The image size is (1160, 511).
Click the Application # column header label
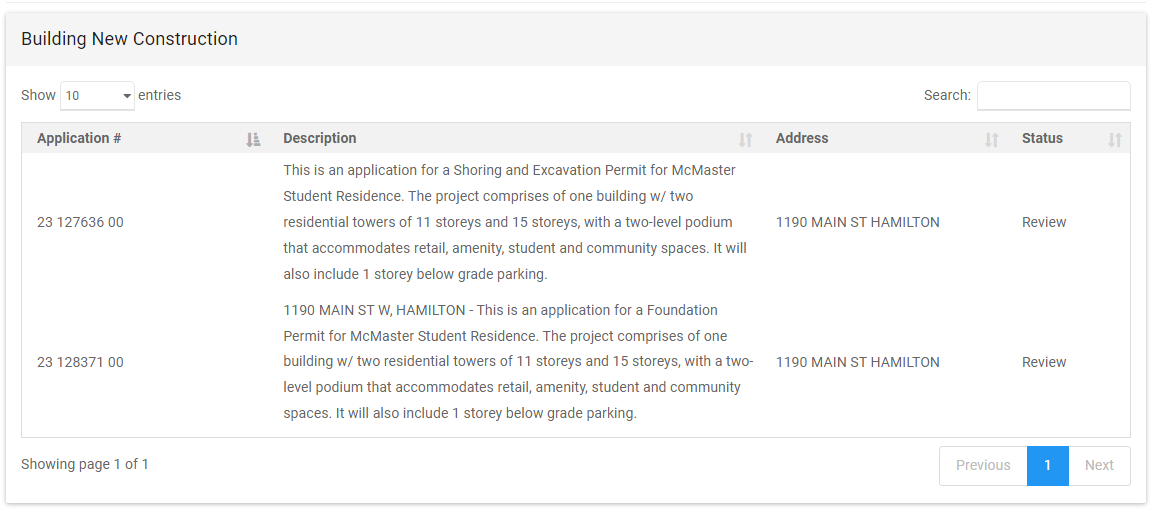click(x=79, y=139)
